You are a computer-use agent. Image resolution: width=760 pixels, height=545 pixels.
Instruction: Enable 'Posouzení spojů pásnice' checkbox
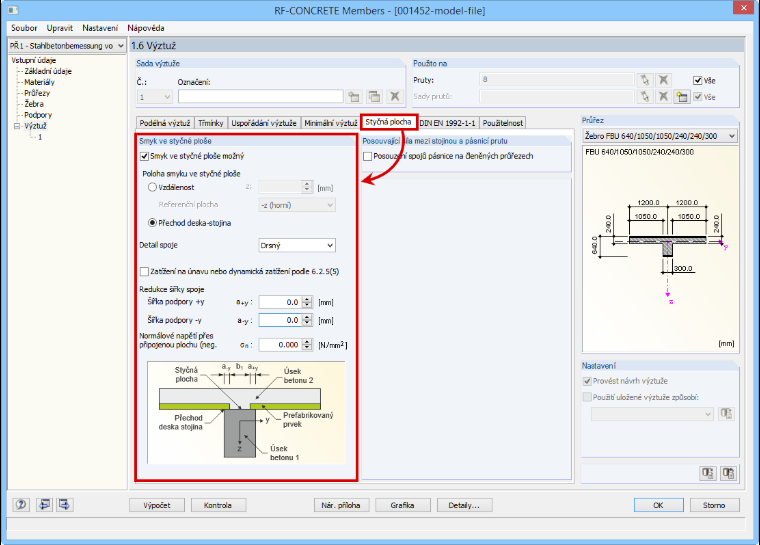(367, 156)
